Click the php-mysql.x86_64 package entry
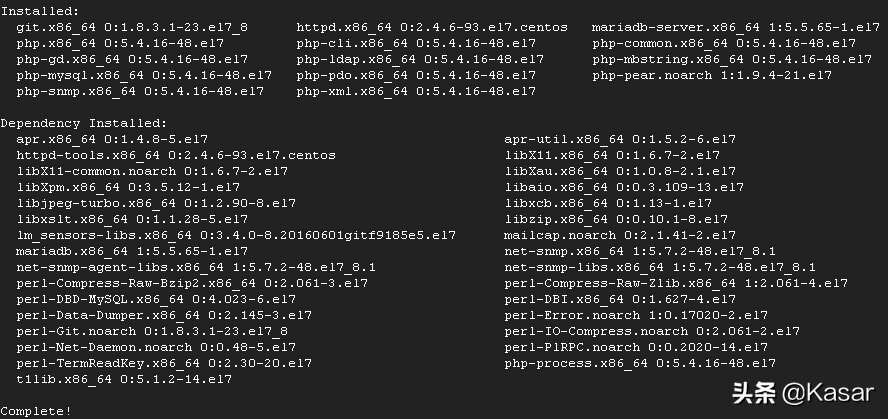888x419 pixels. (144, 75)
